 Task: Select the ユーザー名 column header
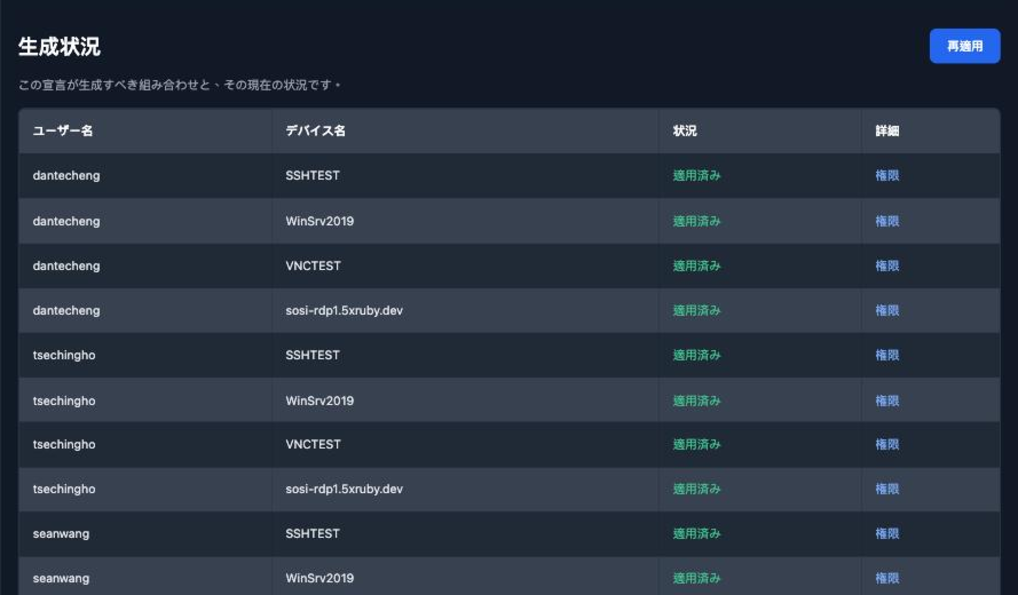tap(63, 131)
